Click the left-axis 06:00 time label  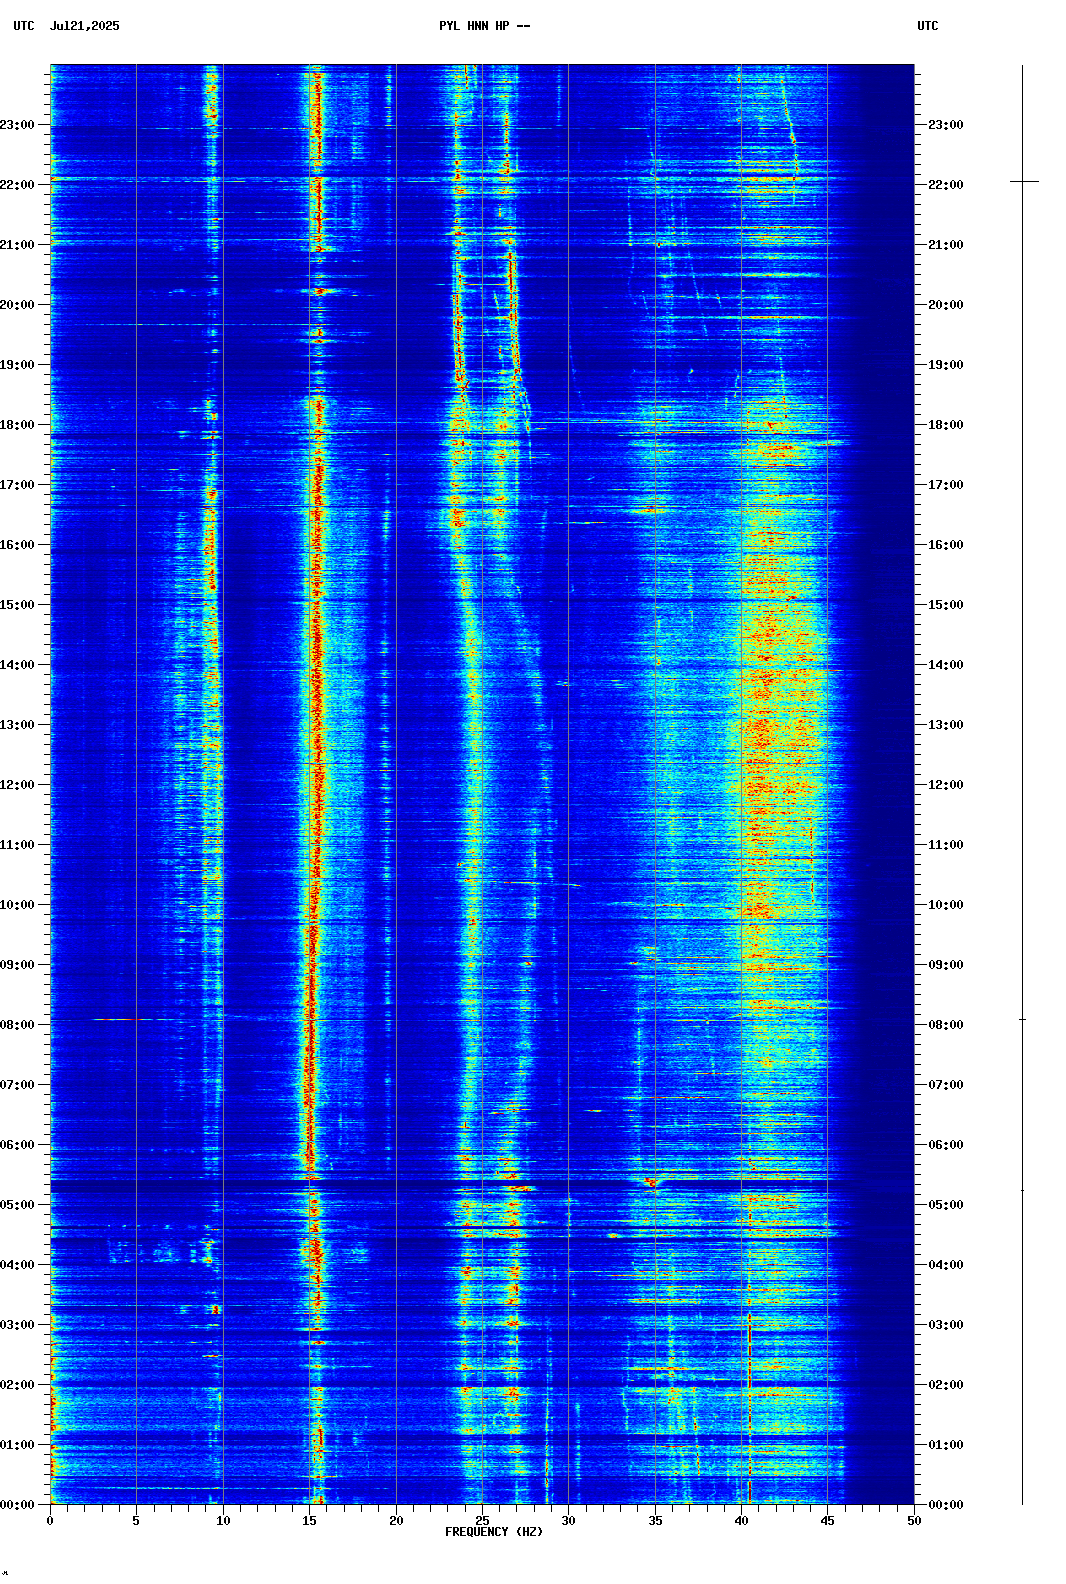pyautogui.click(x=17, y=1145)
